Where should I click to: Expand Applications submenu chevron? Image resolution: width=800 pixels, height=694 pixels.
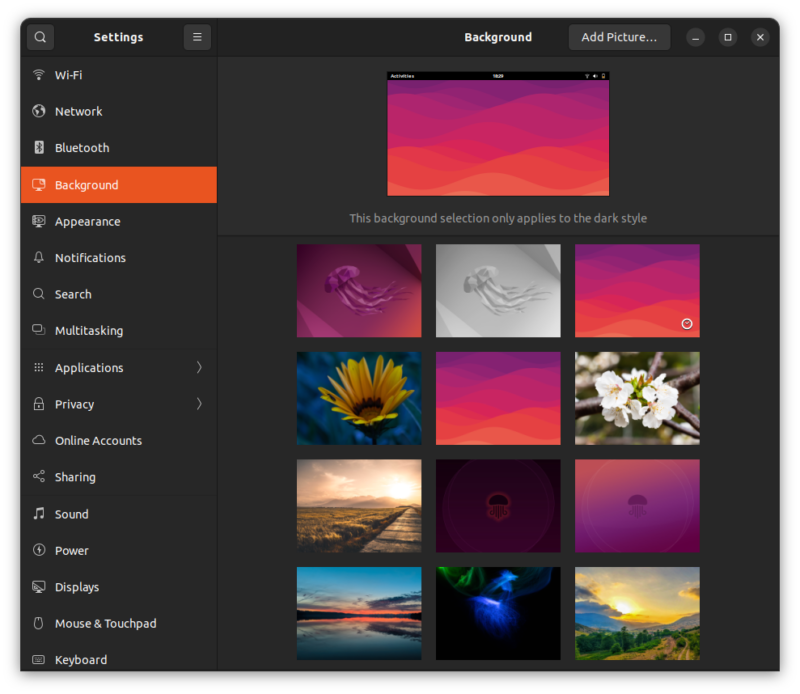coord(199,367)
